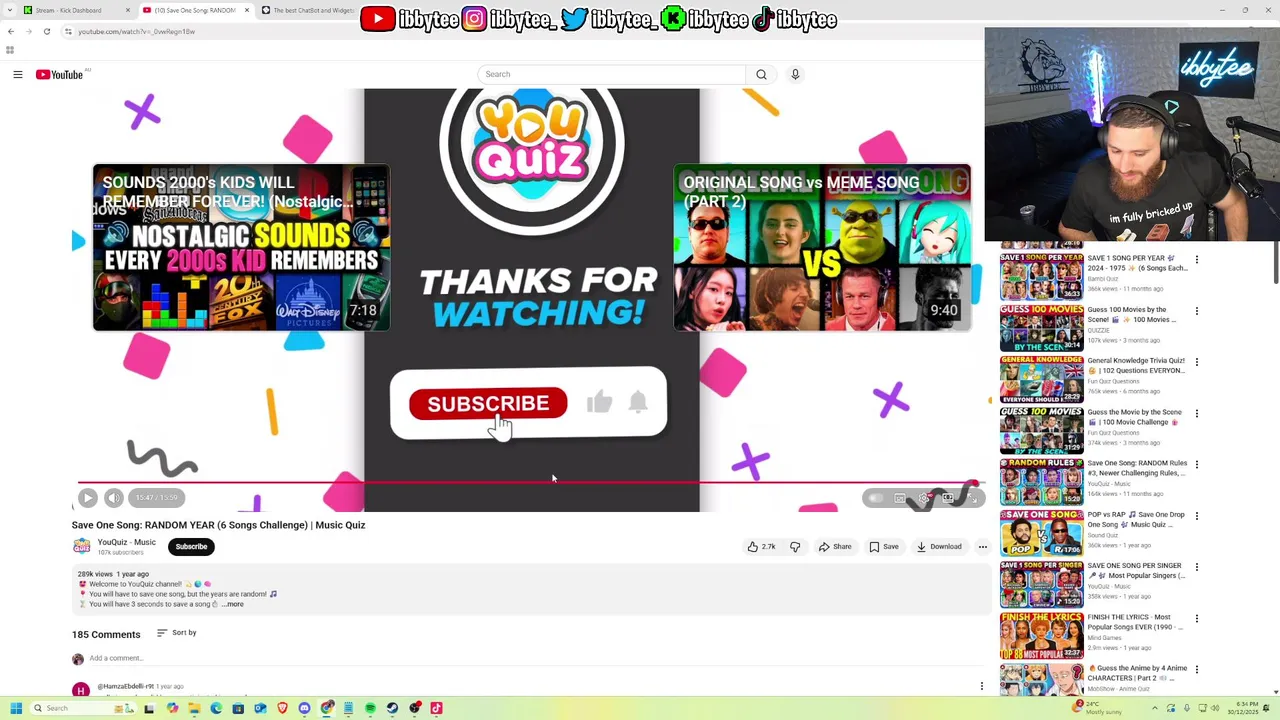Open end-screen video Nostalgic Sounds 2000s Kids
This screenshot has height=720, width=1280.
pos(241,248)
